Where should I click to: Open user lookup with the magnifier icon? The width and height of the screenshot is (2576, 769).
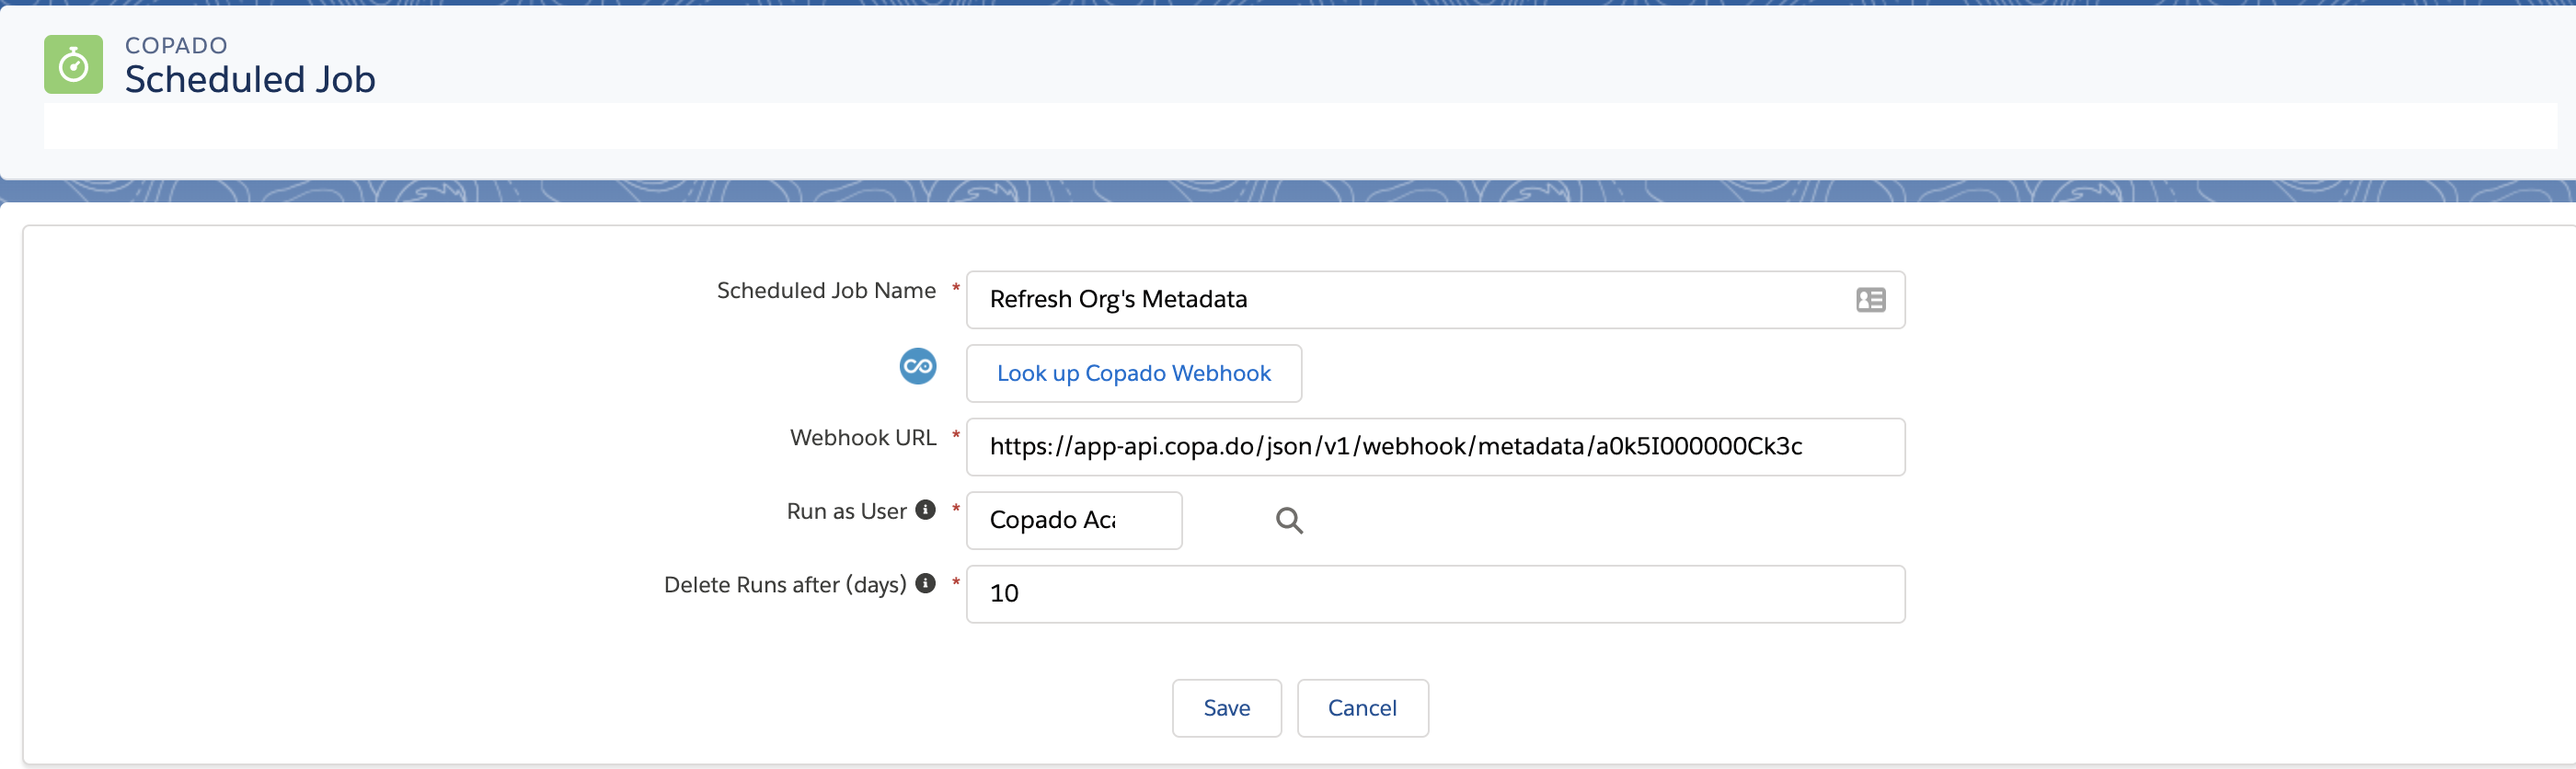pyautogui.click(x=1288, y=520)
